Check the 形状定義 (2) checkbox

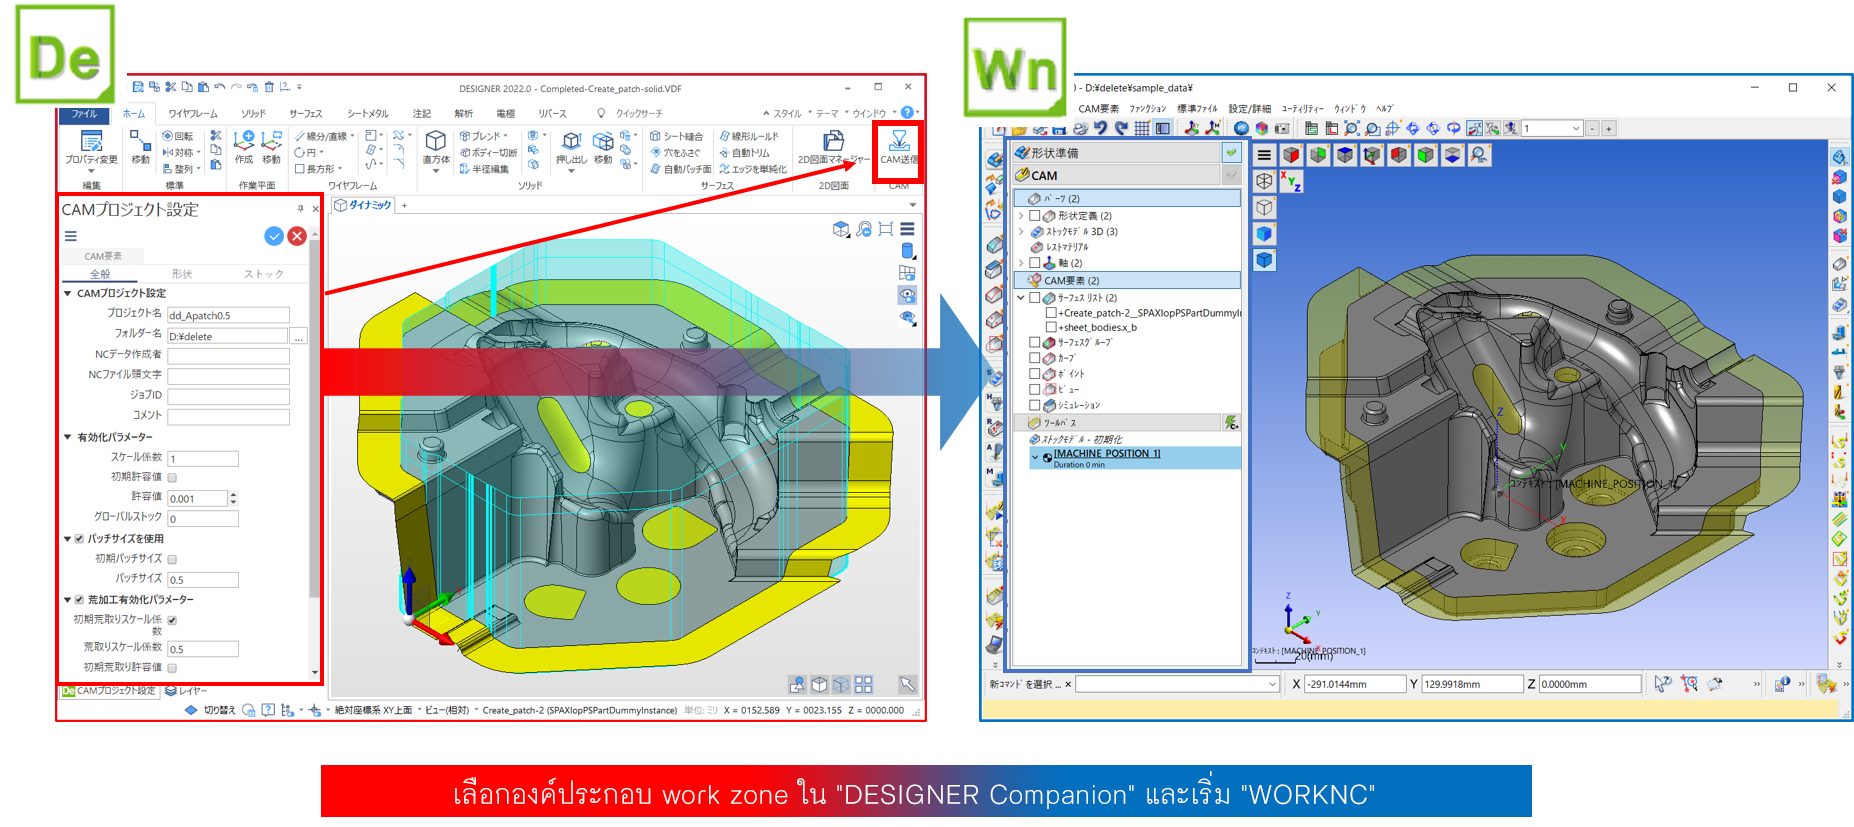(x=1035, y=215)
